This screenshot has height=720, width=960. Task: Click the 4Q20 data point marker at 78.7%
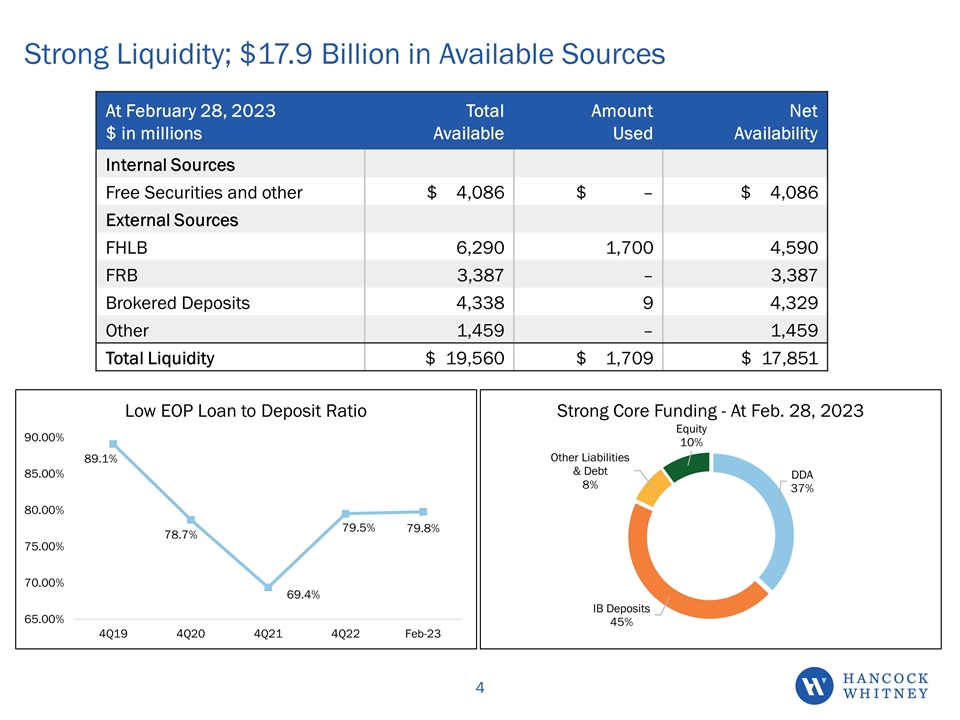point(191,520)
